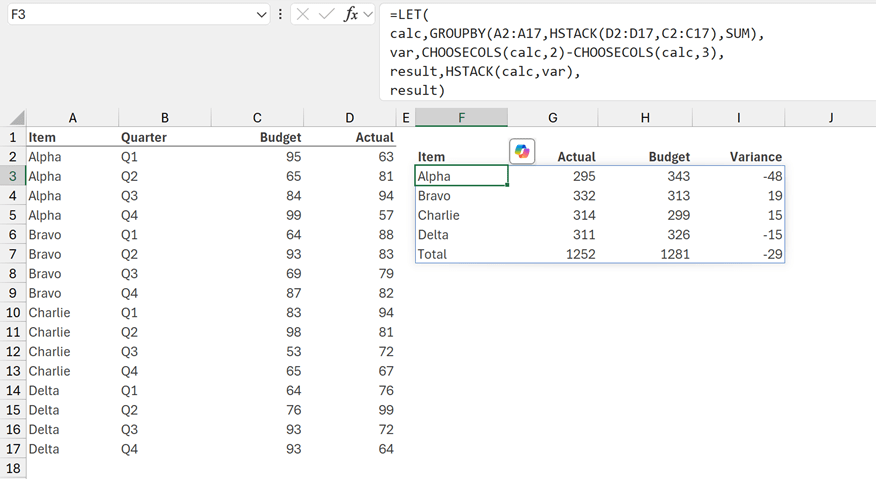Click the Copilot icon beside cell F3
The height and width of the screenshot is (479, 876).
click(522, 151)
